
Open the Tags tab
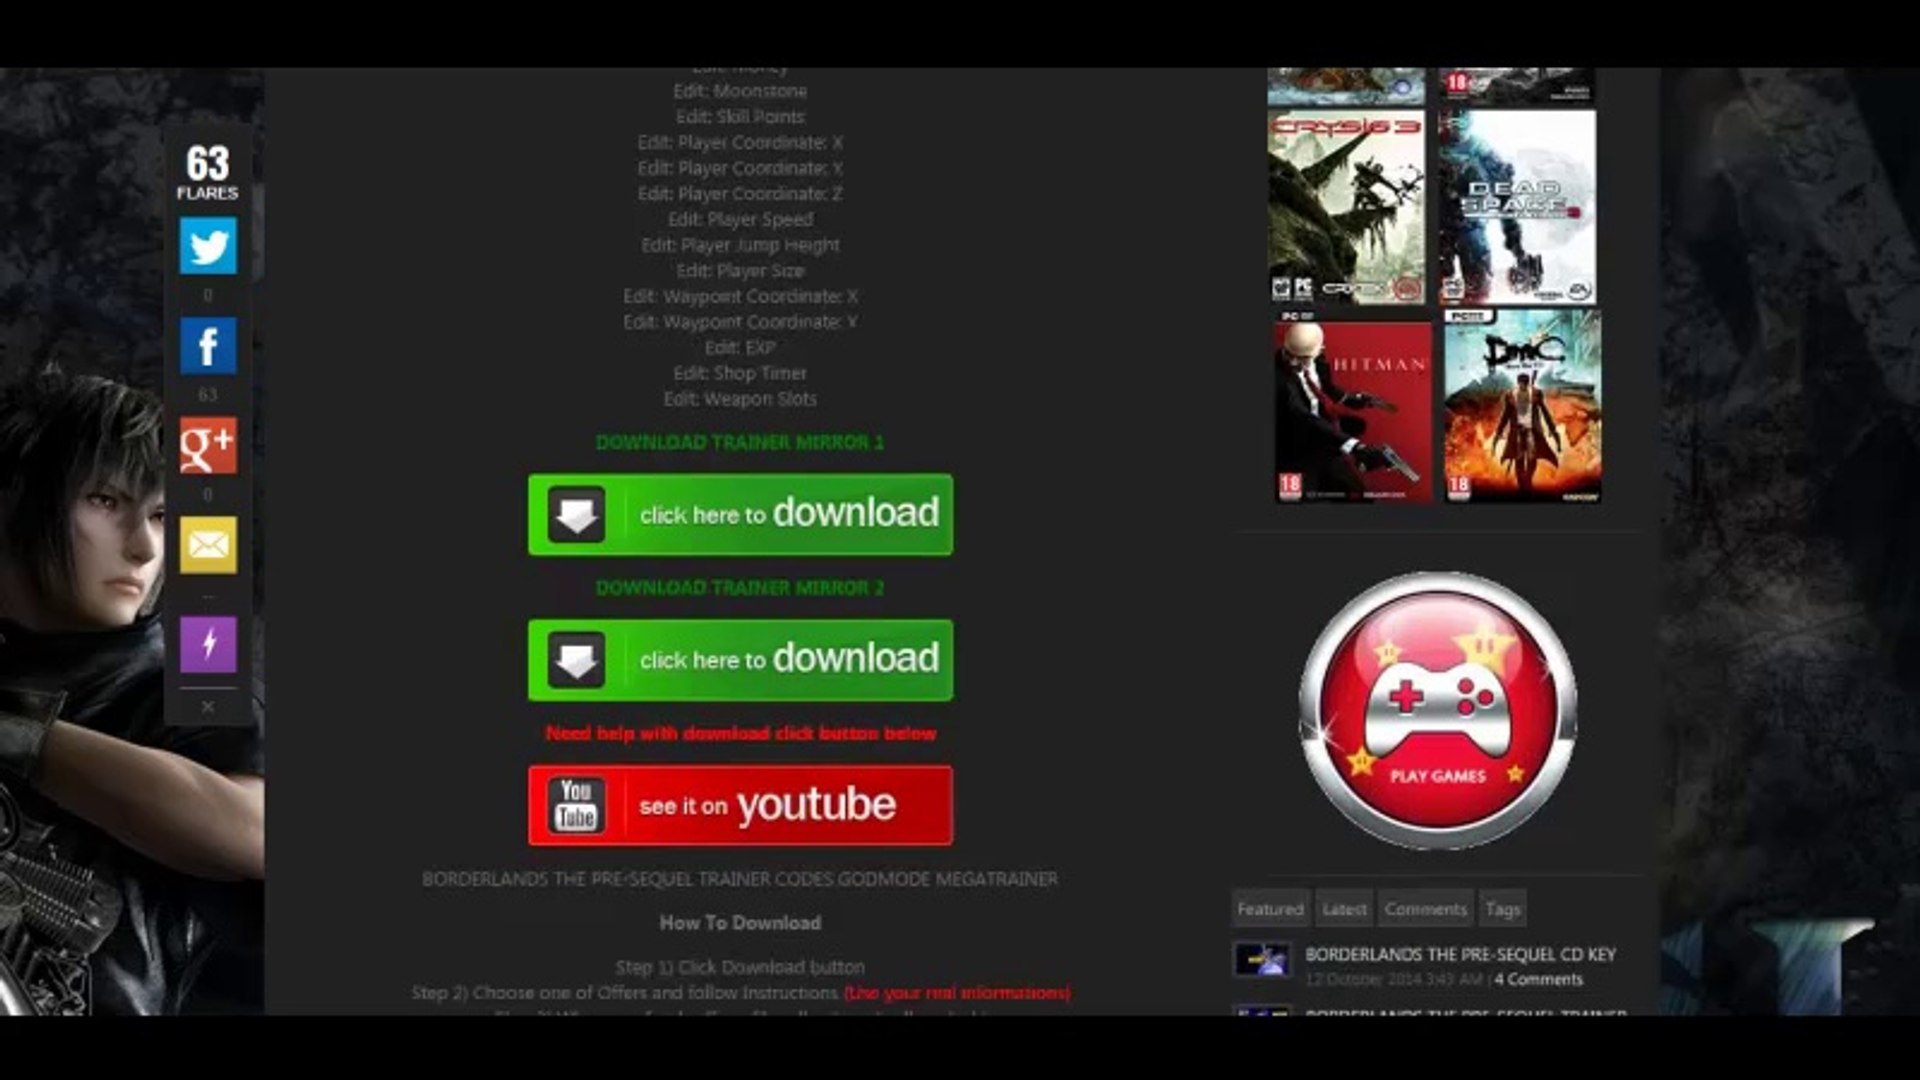[1502, 909]
